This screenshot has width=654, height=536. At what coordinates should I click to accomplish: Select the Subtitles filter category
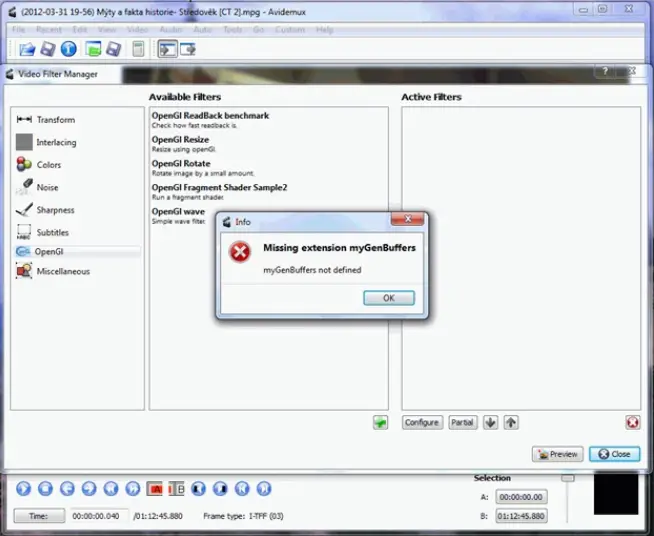[x=78, y=232]
